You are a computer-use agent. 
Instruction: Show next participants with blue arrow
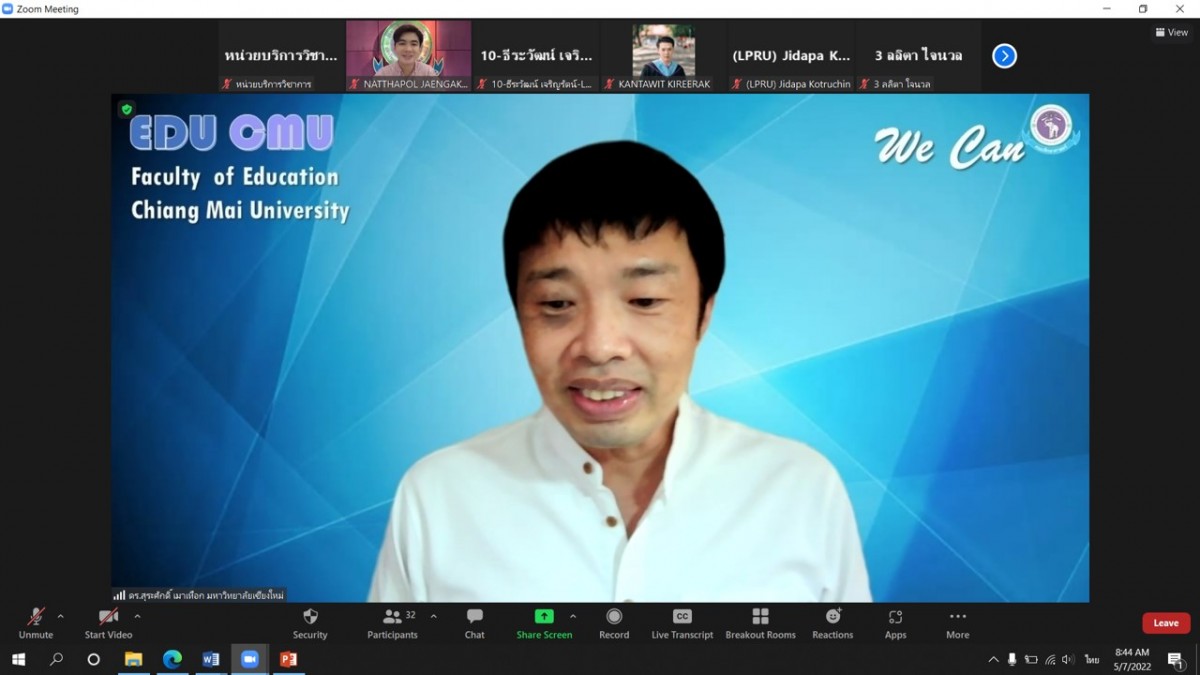(1004, 56)
